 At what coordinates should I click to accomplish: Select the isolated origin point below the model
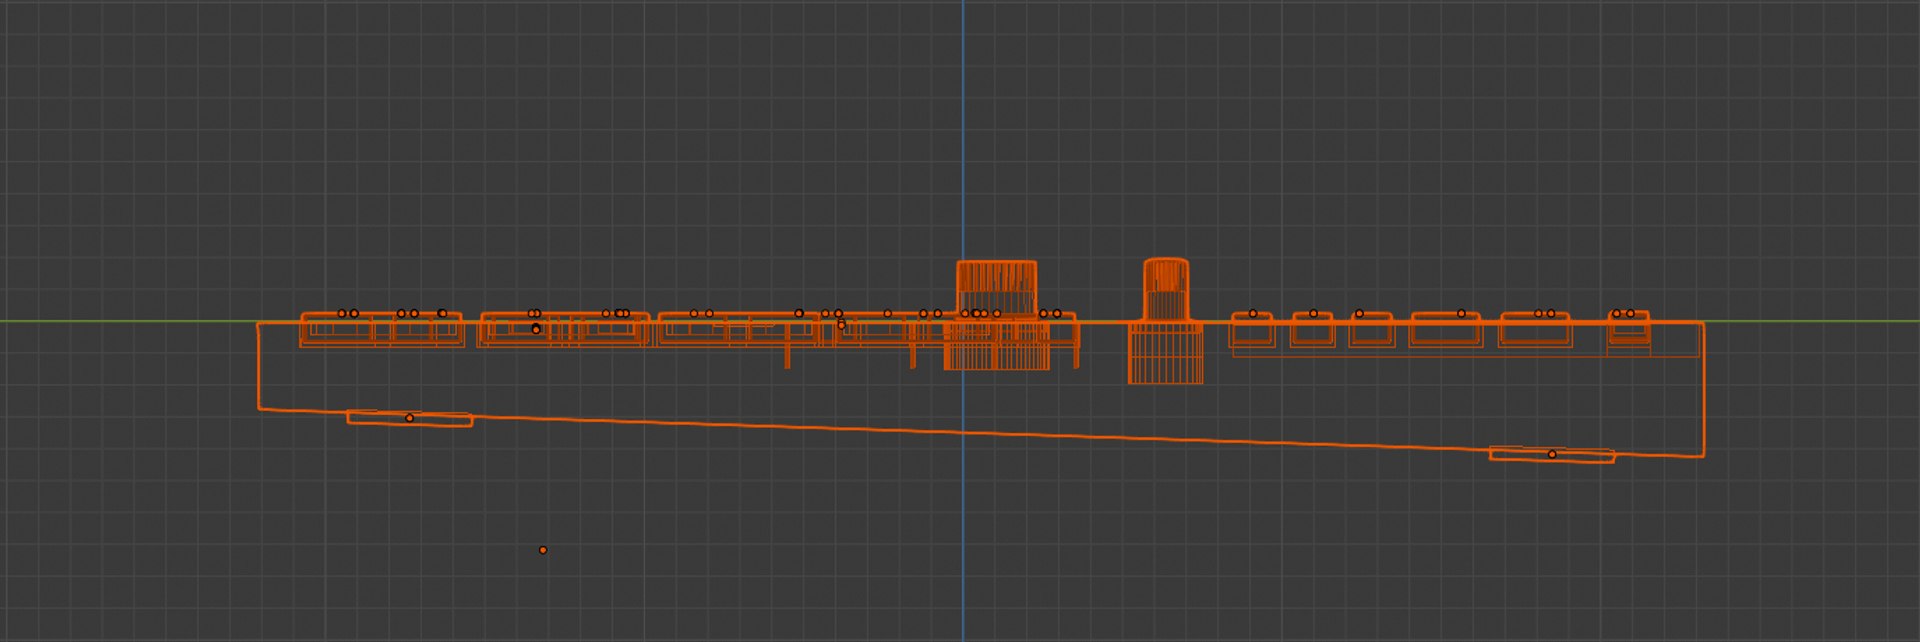pos(543,550)
